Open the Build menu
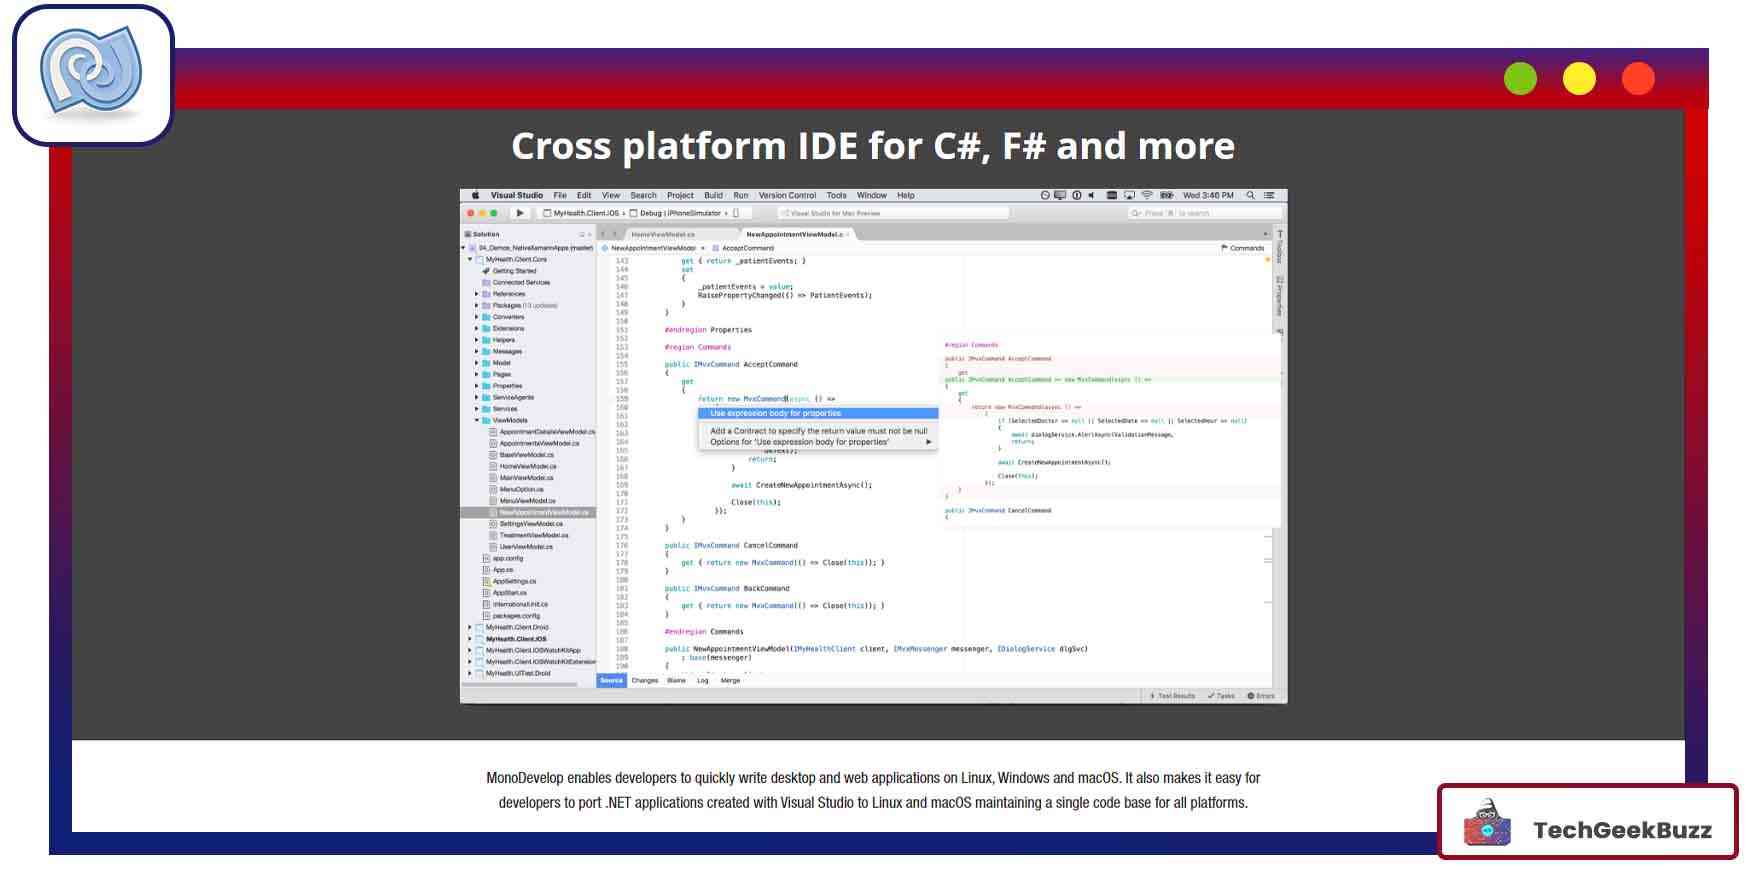The image size is (1755, 871). 713,196
